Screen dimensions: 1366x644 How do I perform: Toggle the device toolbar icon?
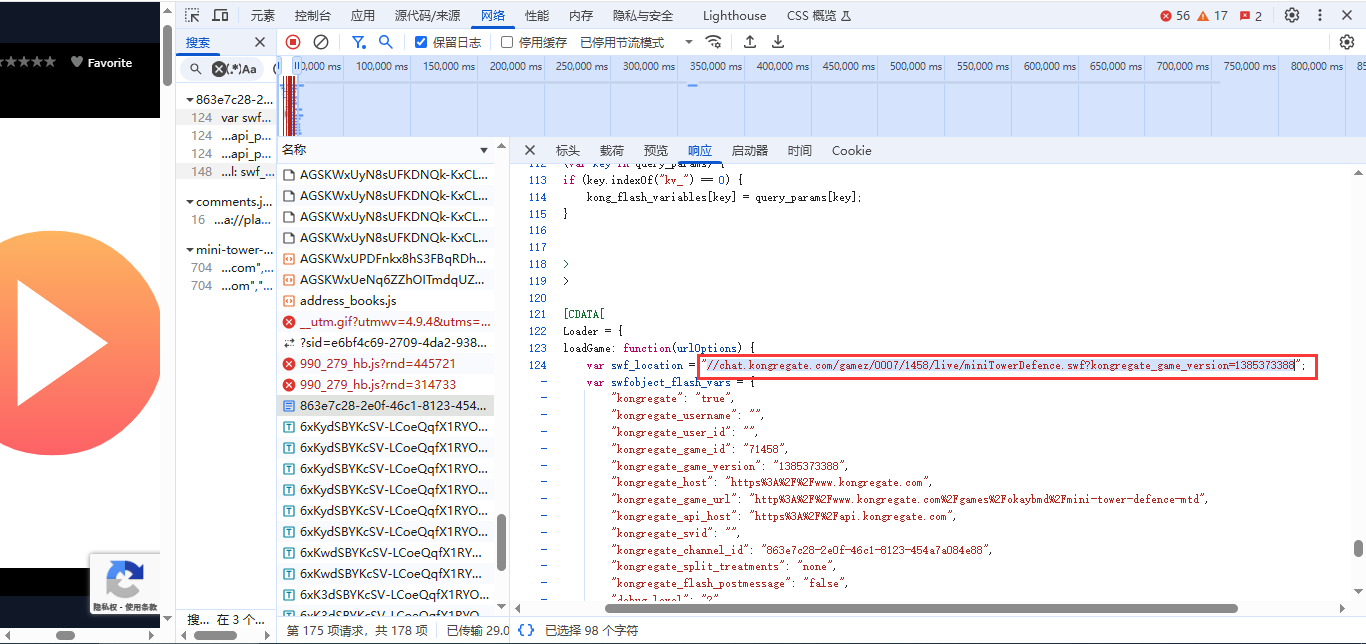click(220, 15)
